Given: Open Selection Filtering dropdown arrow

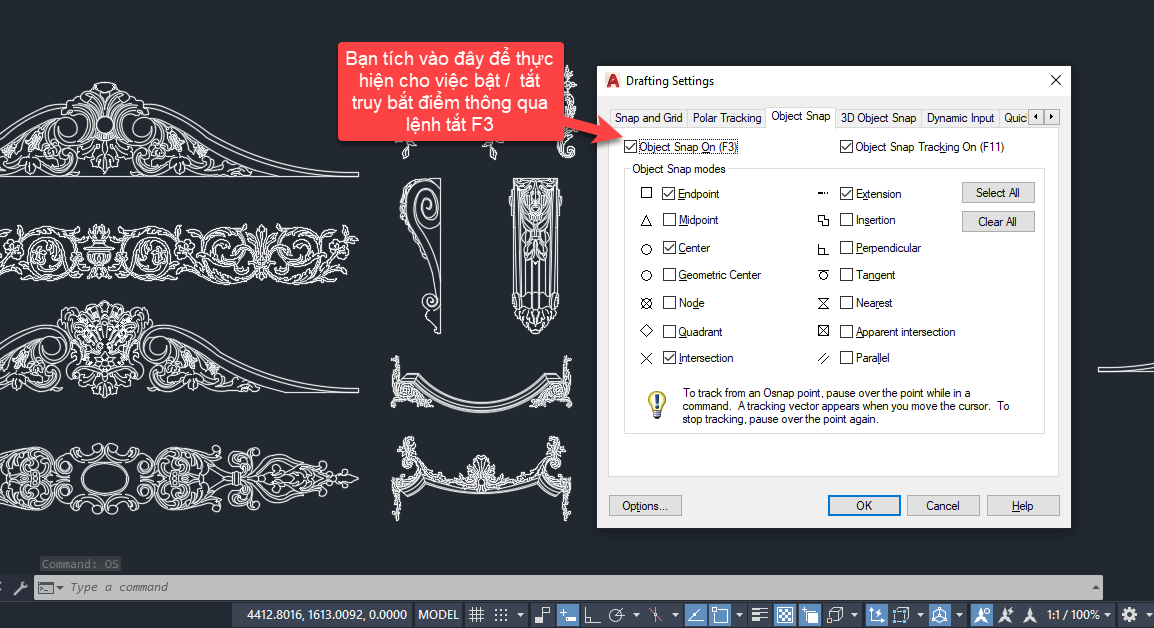Looking at the screenshot, I should tap(920, 615).
